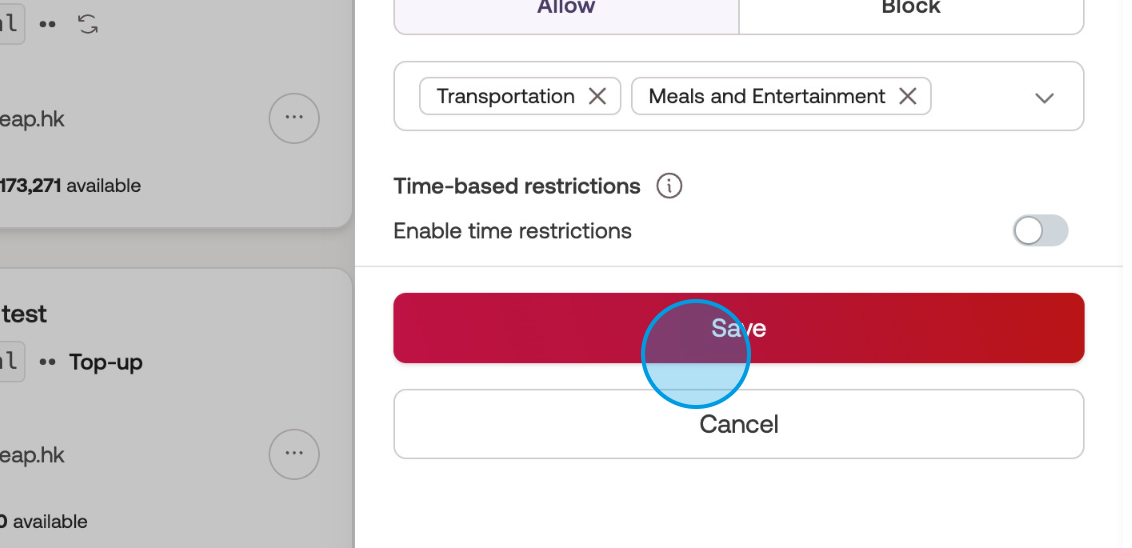The height and width of the screenshot is (548, 1132).
Task: Click the dots icon beside sync arrows
Action: [x=47, y=25]
